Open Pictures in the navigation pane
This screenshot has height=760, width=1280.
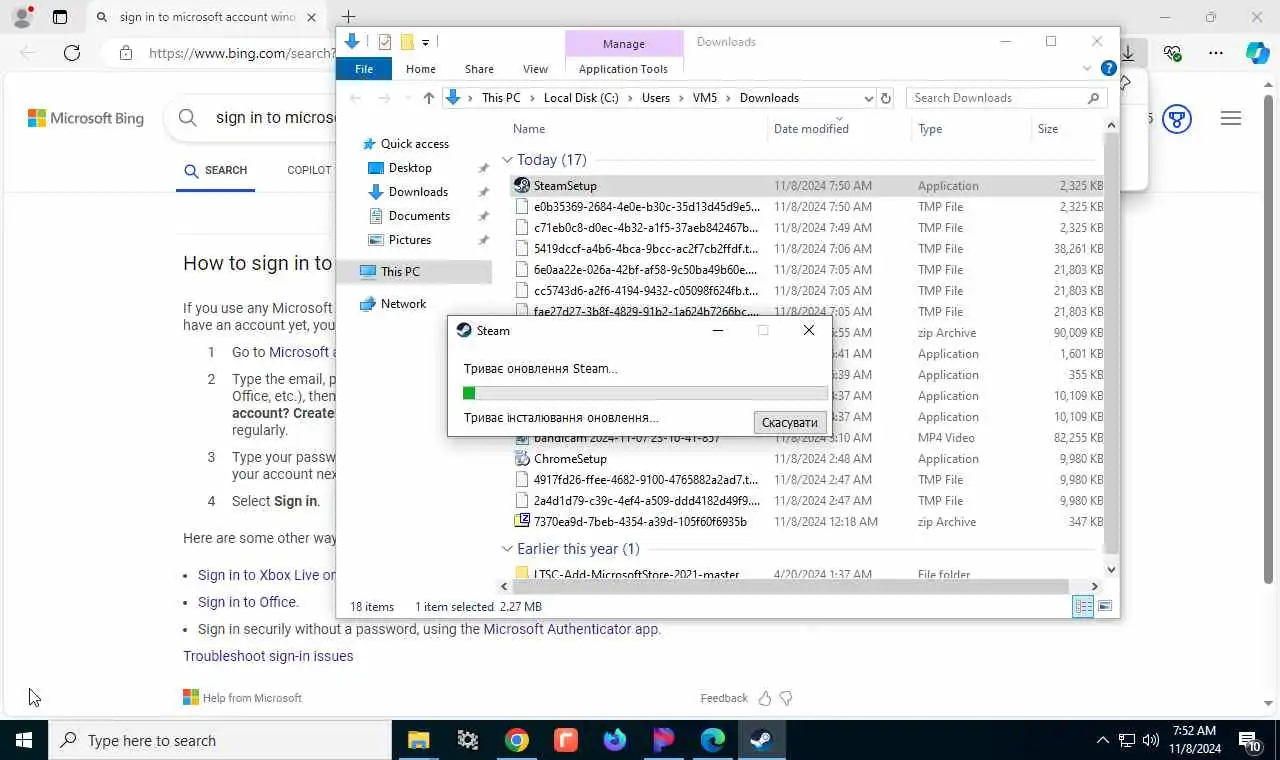pyautogui.click(x=410, y=240)
